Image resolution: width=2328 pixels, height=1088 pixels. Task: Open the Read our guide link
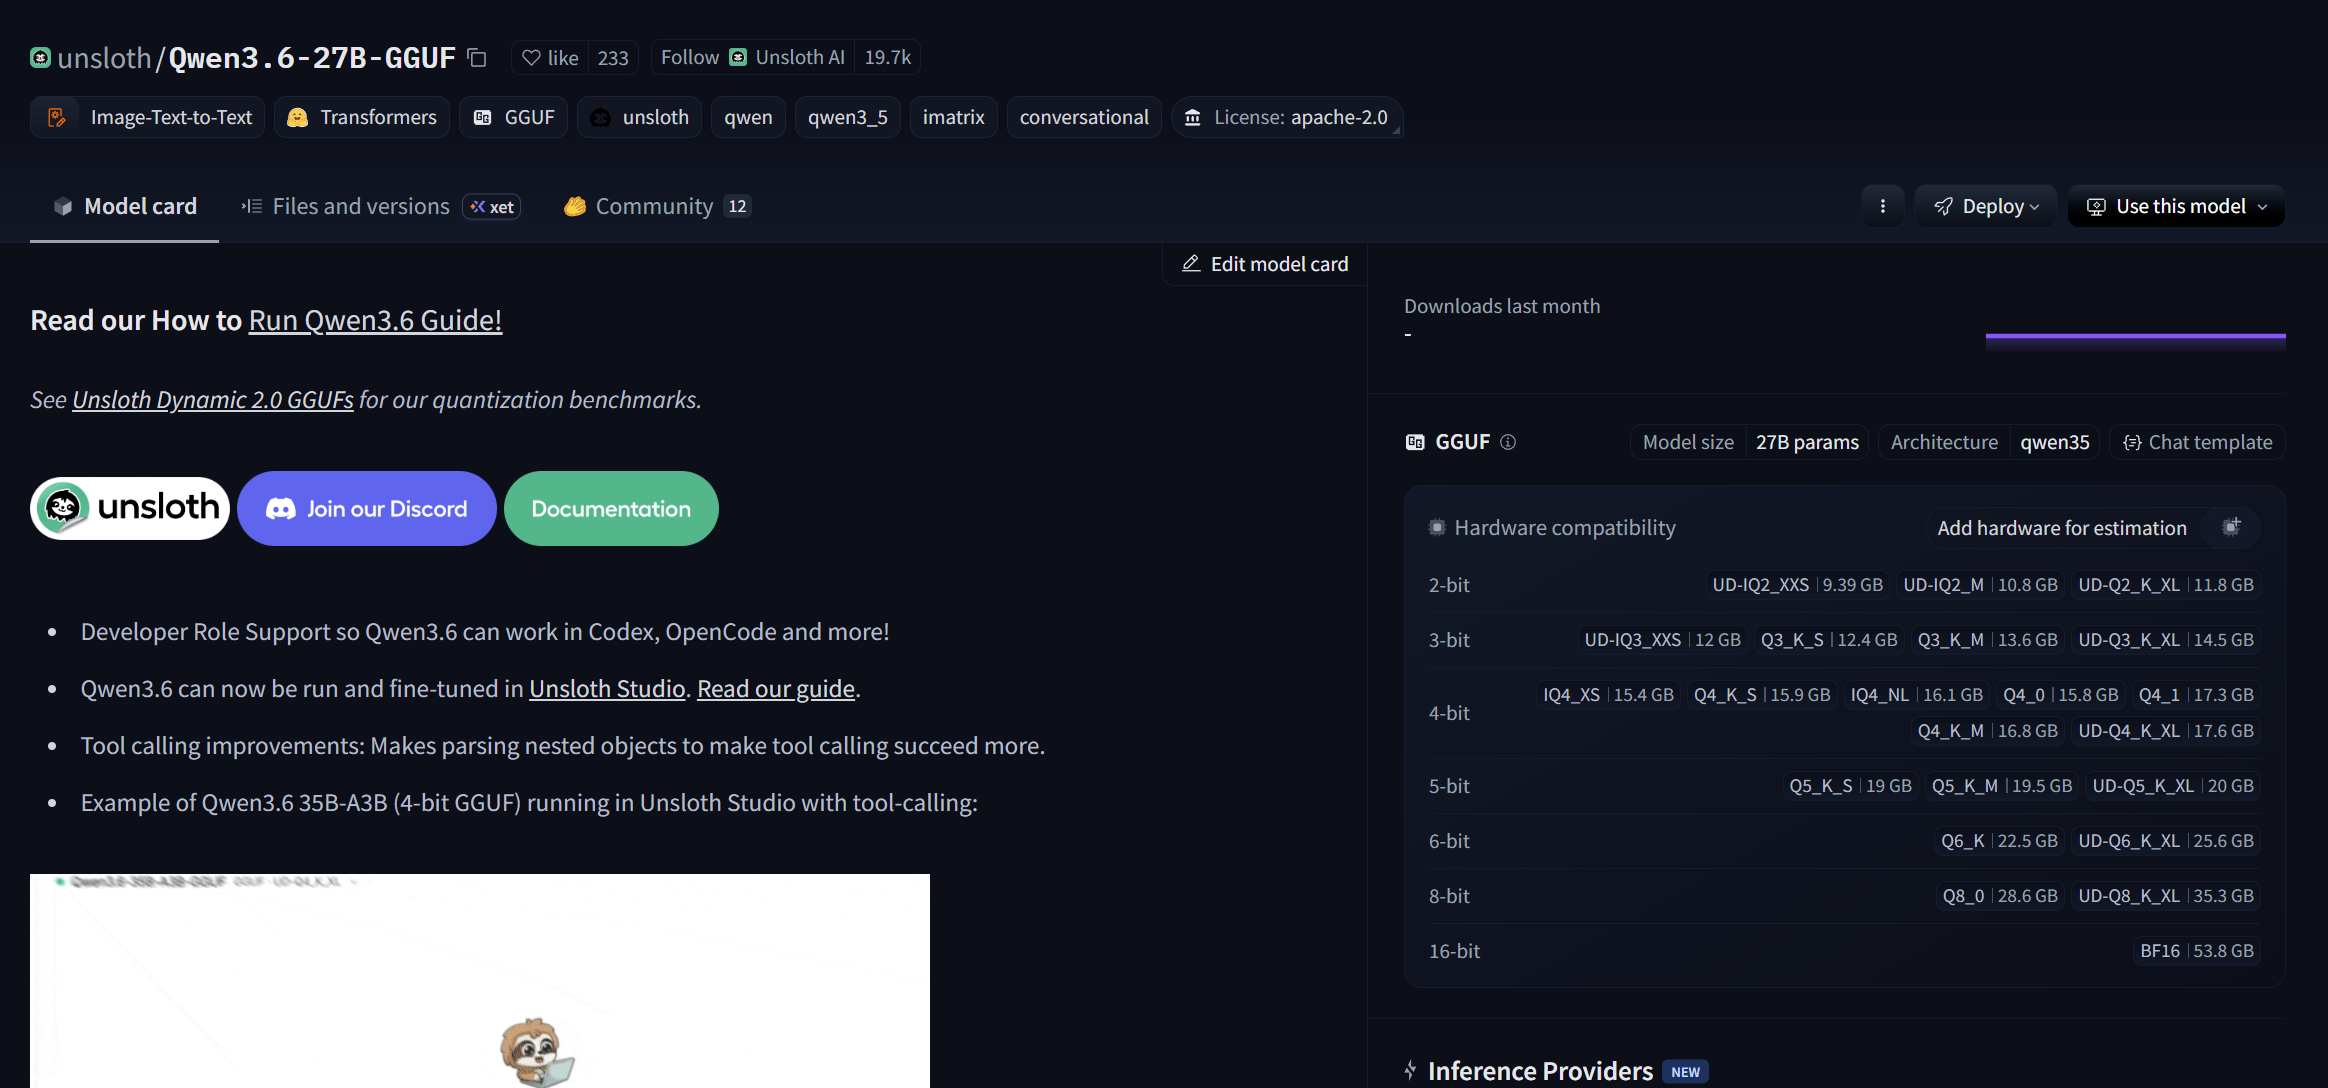(776, 688)
